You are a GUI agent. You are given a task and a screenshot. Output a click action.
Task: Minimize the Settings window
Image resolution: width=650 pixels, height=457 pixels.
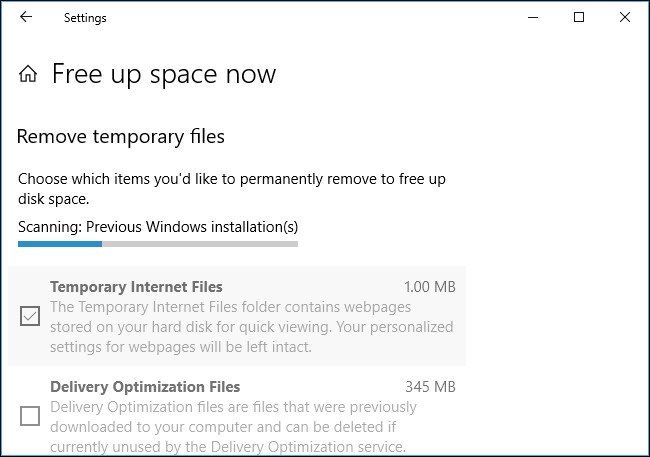coord(533,17)
